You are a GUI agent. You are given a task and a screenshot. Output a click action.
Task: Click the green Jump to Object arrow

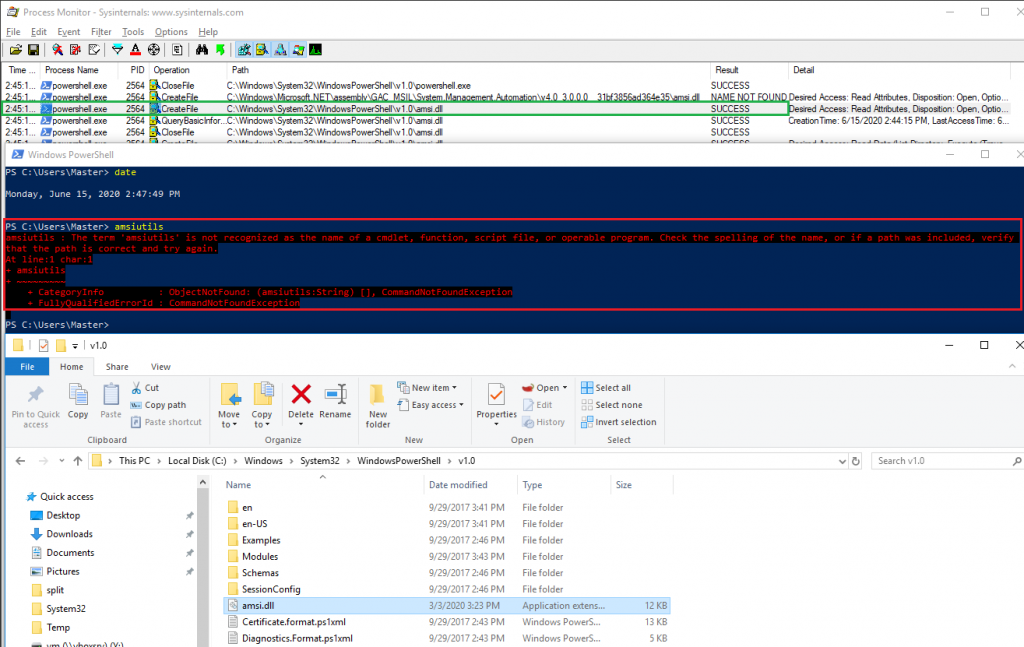[219, 49]
